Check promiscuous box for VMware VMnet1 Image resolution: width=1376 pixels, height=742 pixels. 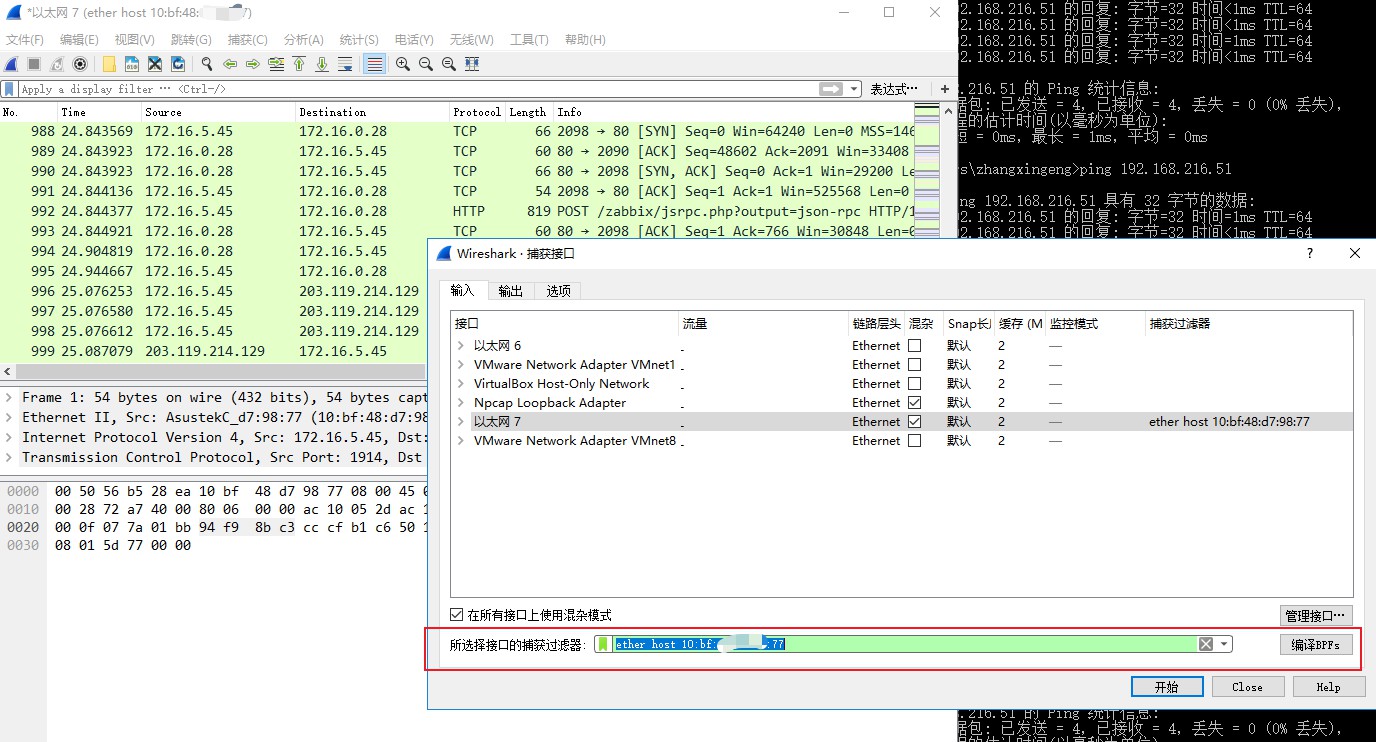tap(914, 365)
